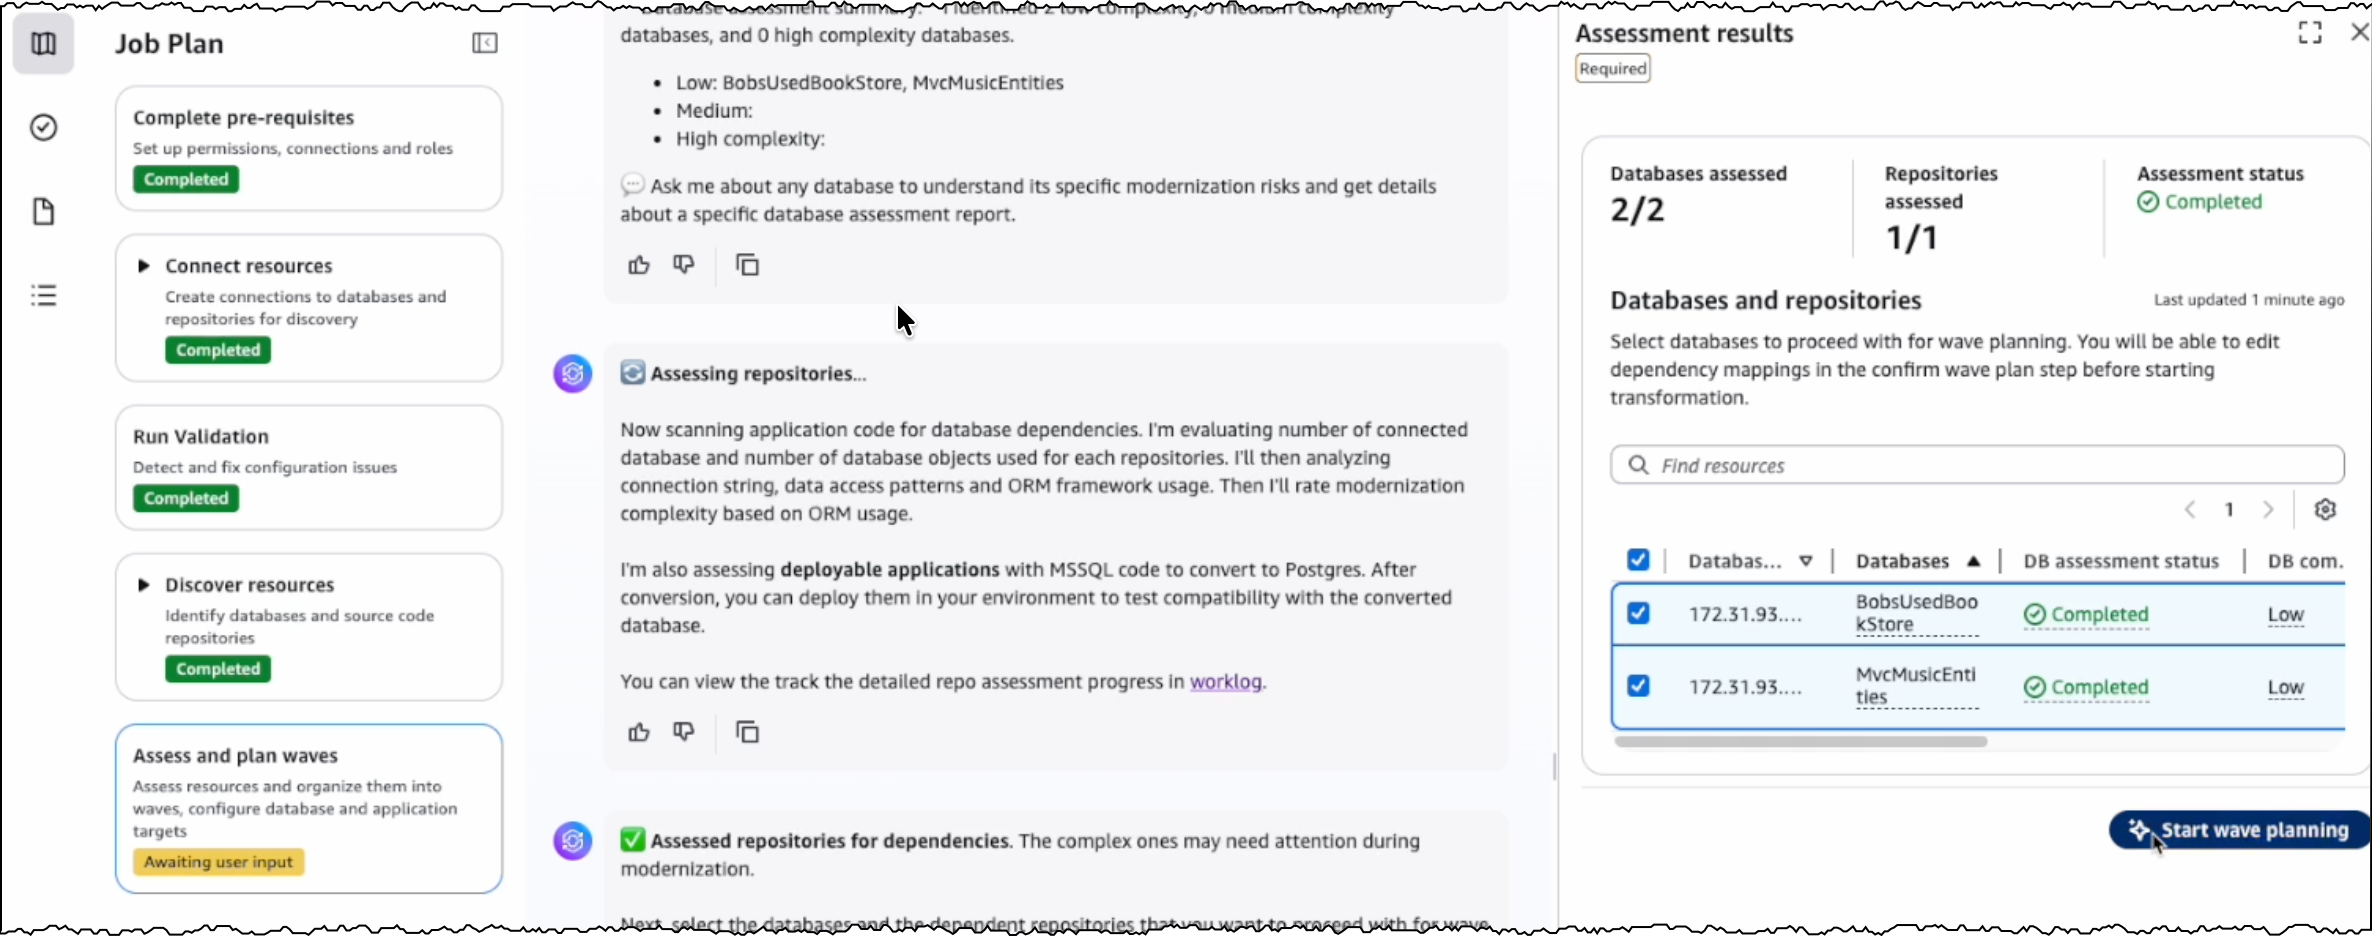2372x936 pixels.
Task: Open the worklog link
Action: click(1226, 682)
